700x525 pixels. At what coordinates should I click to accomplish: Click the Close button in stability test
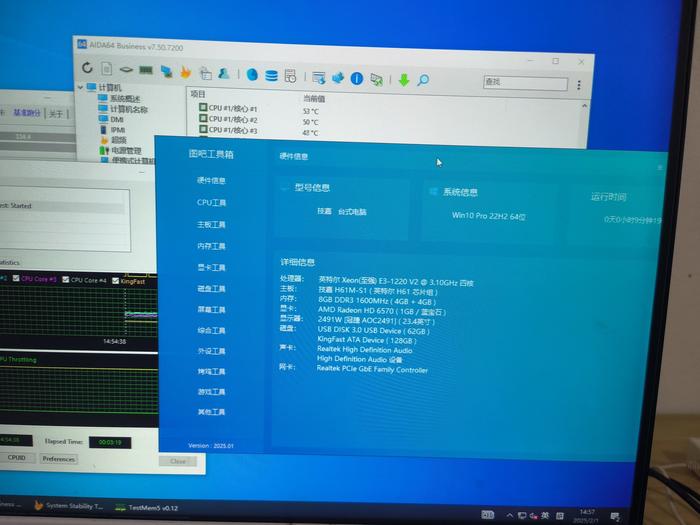pyautogui.click(x=178, y=461)
